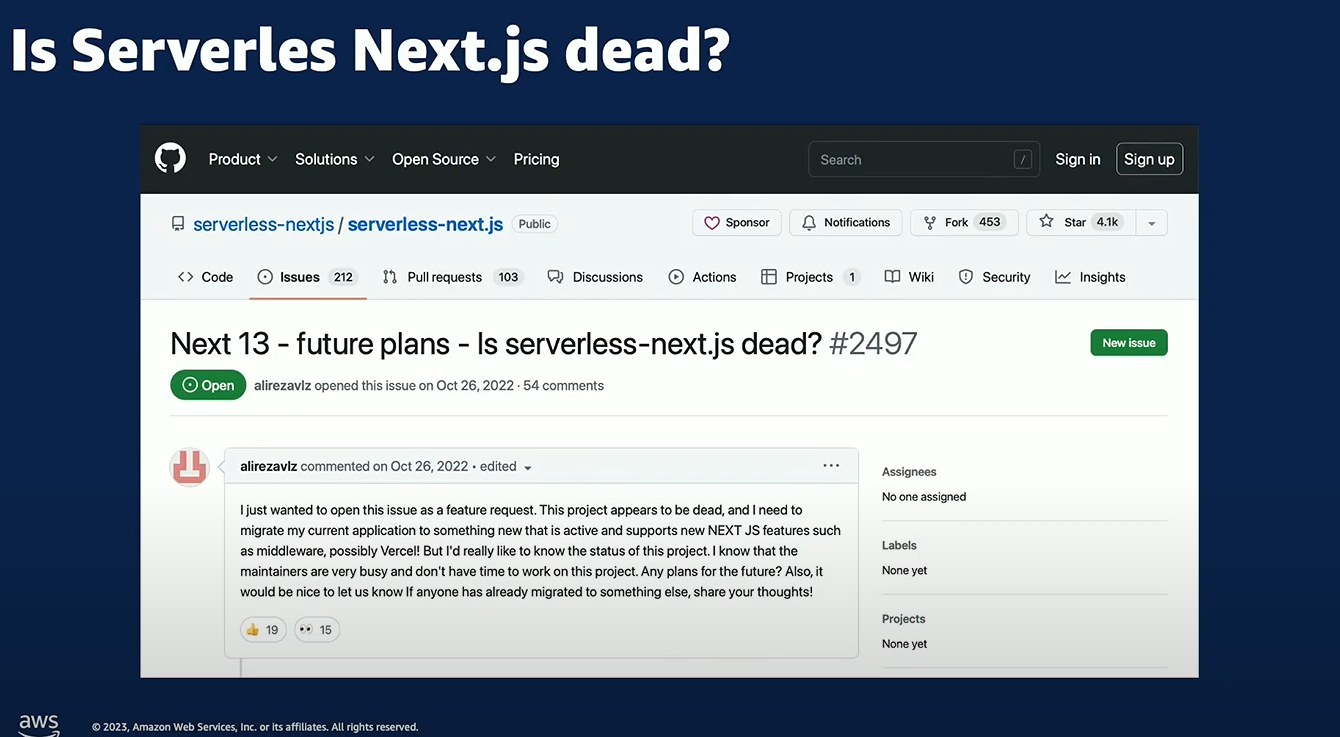1340x737 pixels.
Task: Click the fork count 453
Action: 990,222
